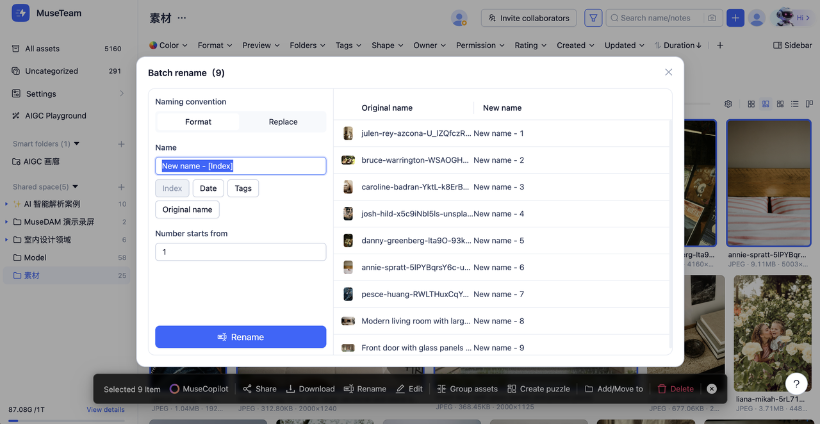Click the filter funnel icon
Image resolution: width=820 pixels, height=424 pixels.
tap(594, 18)
